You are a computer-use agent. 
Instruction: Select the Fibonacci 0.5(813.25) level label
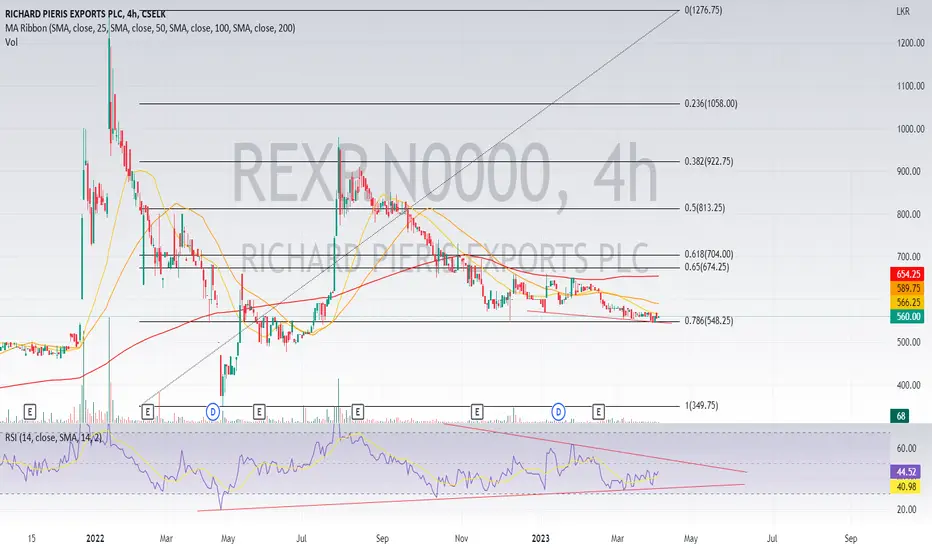pyautogui.click(x=704, y=208)
